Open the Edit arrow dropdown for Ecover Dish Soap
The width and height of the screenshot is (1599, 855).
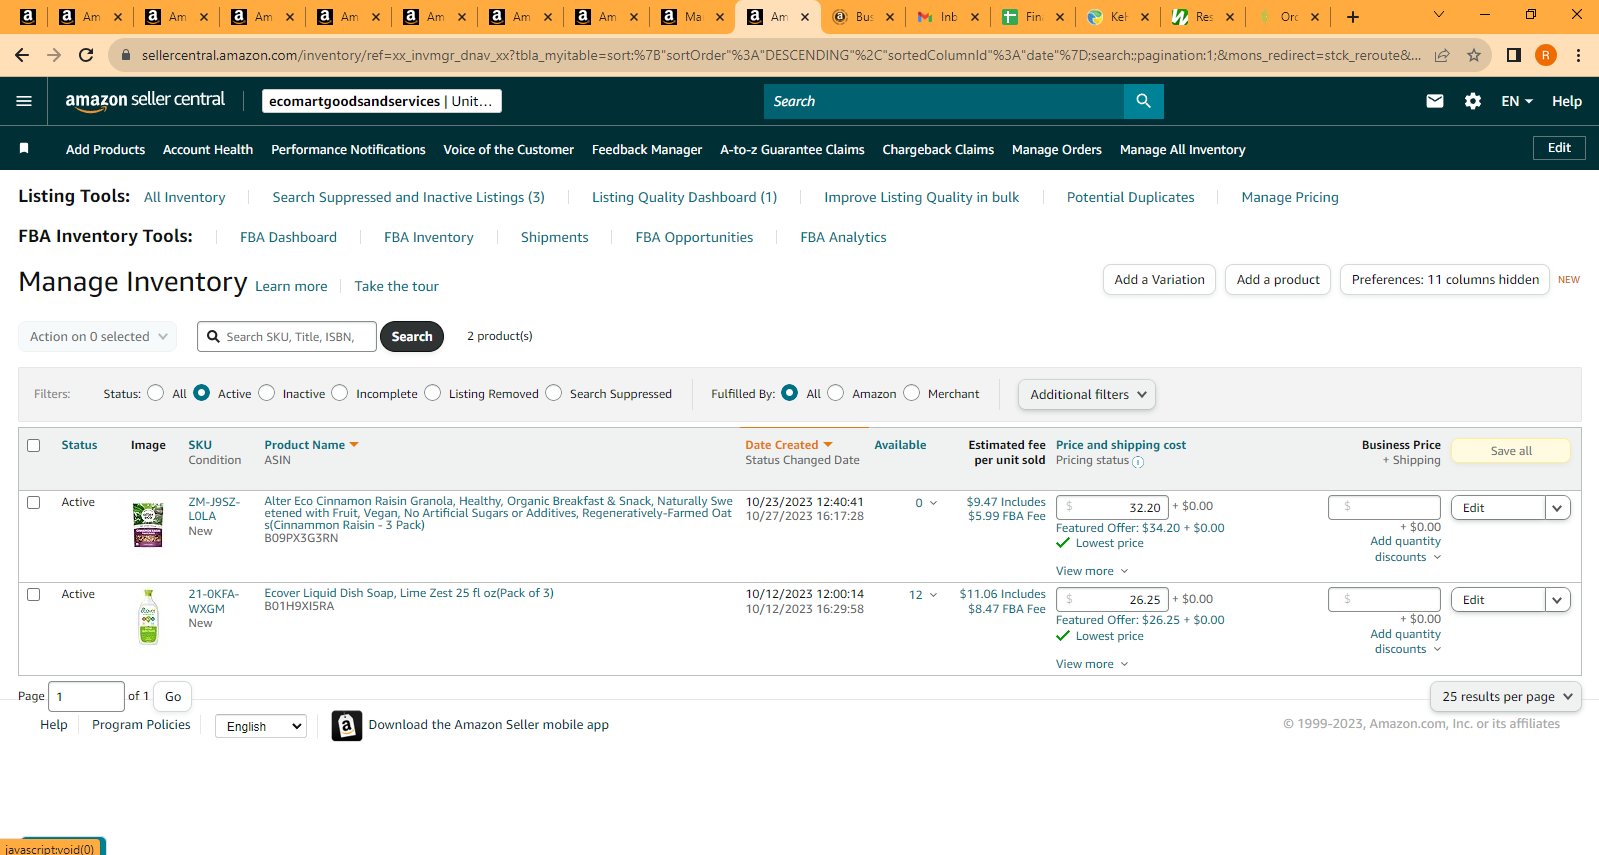[1557, 600]
